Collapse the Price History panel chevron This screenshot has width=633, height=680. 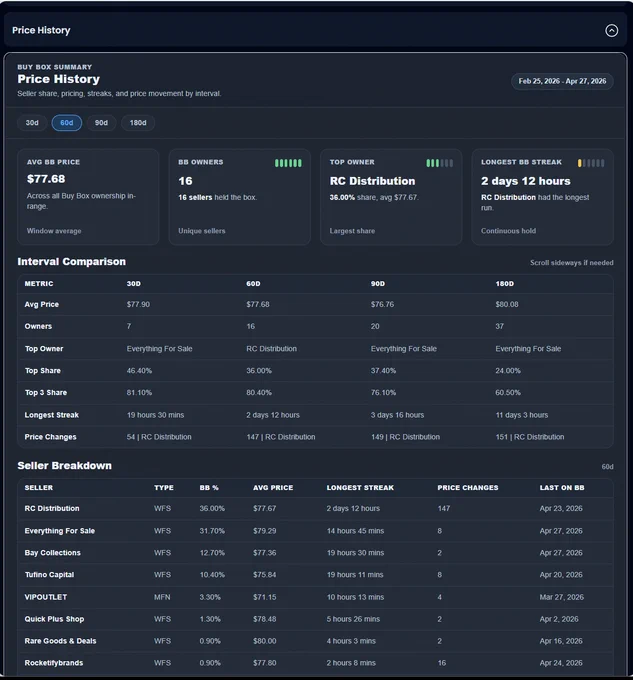(611, 30)
